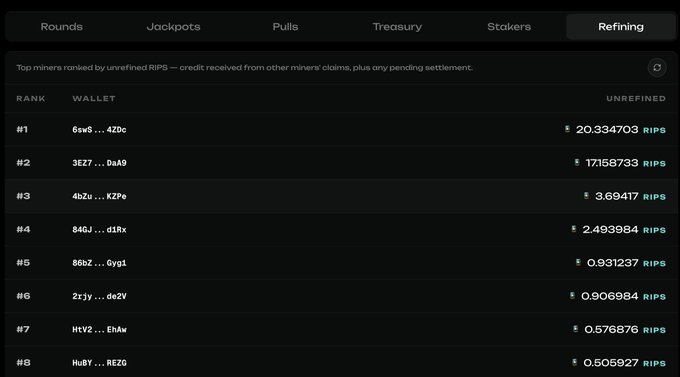This screenshot has width=680, height=377.
Task: Click rank #2 label
Action: pyautogui.click(x=23, y=163)
